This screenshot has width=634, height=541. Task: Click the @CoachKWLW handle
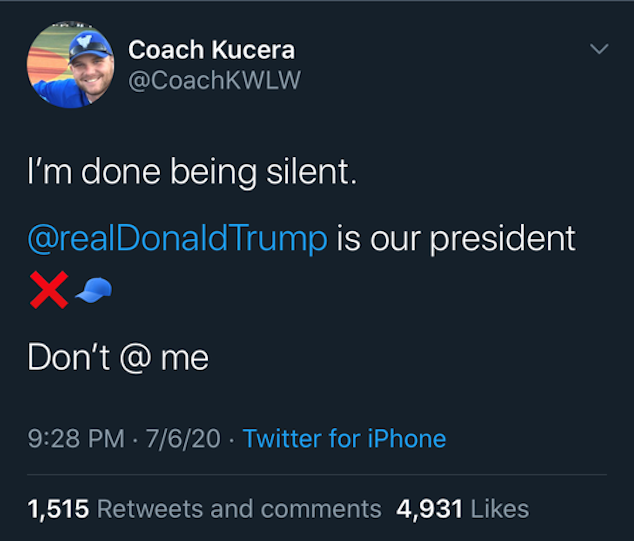tap(214, 80)
